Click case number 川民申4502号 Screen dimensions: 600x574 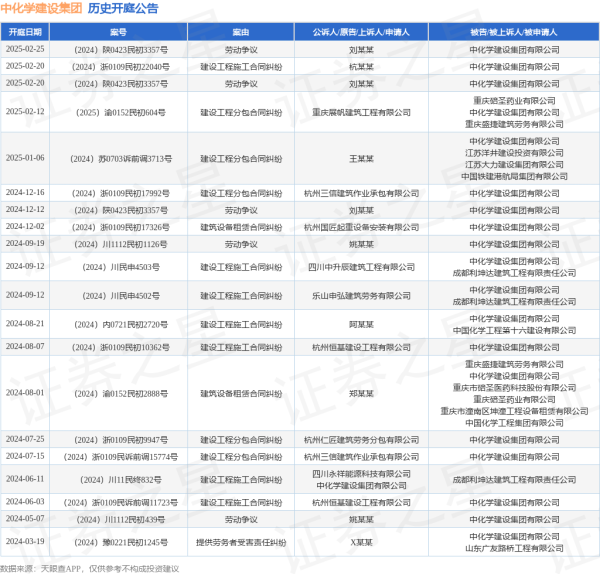pyautogui.click(x=121, y=296)
